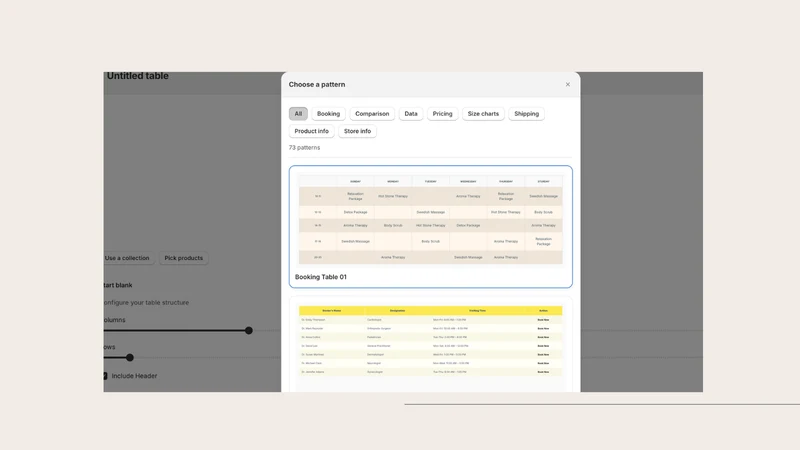The width and height of the screenshot is (800, 450).
Task: Filter patterns by Store info
Action: [x=357, y=131]
